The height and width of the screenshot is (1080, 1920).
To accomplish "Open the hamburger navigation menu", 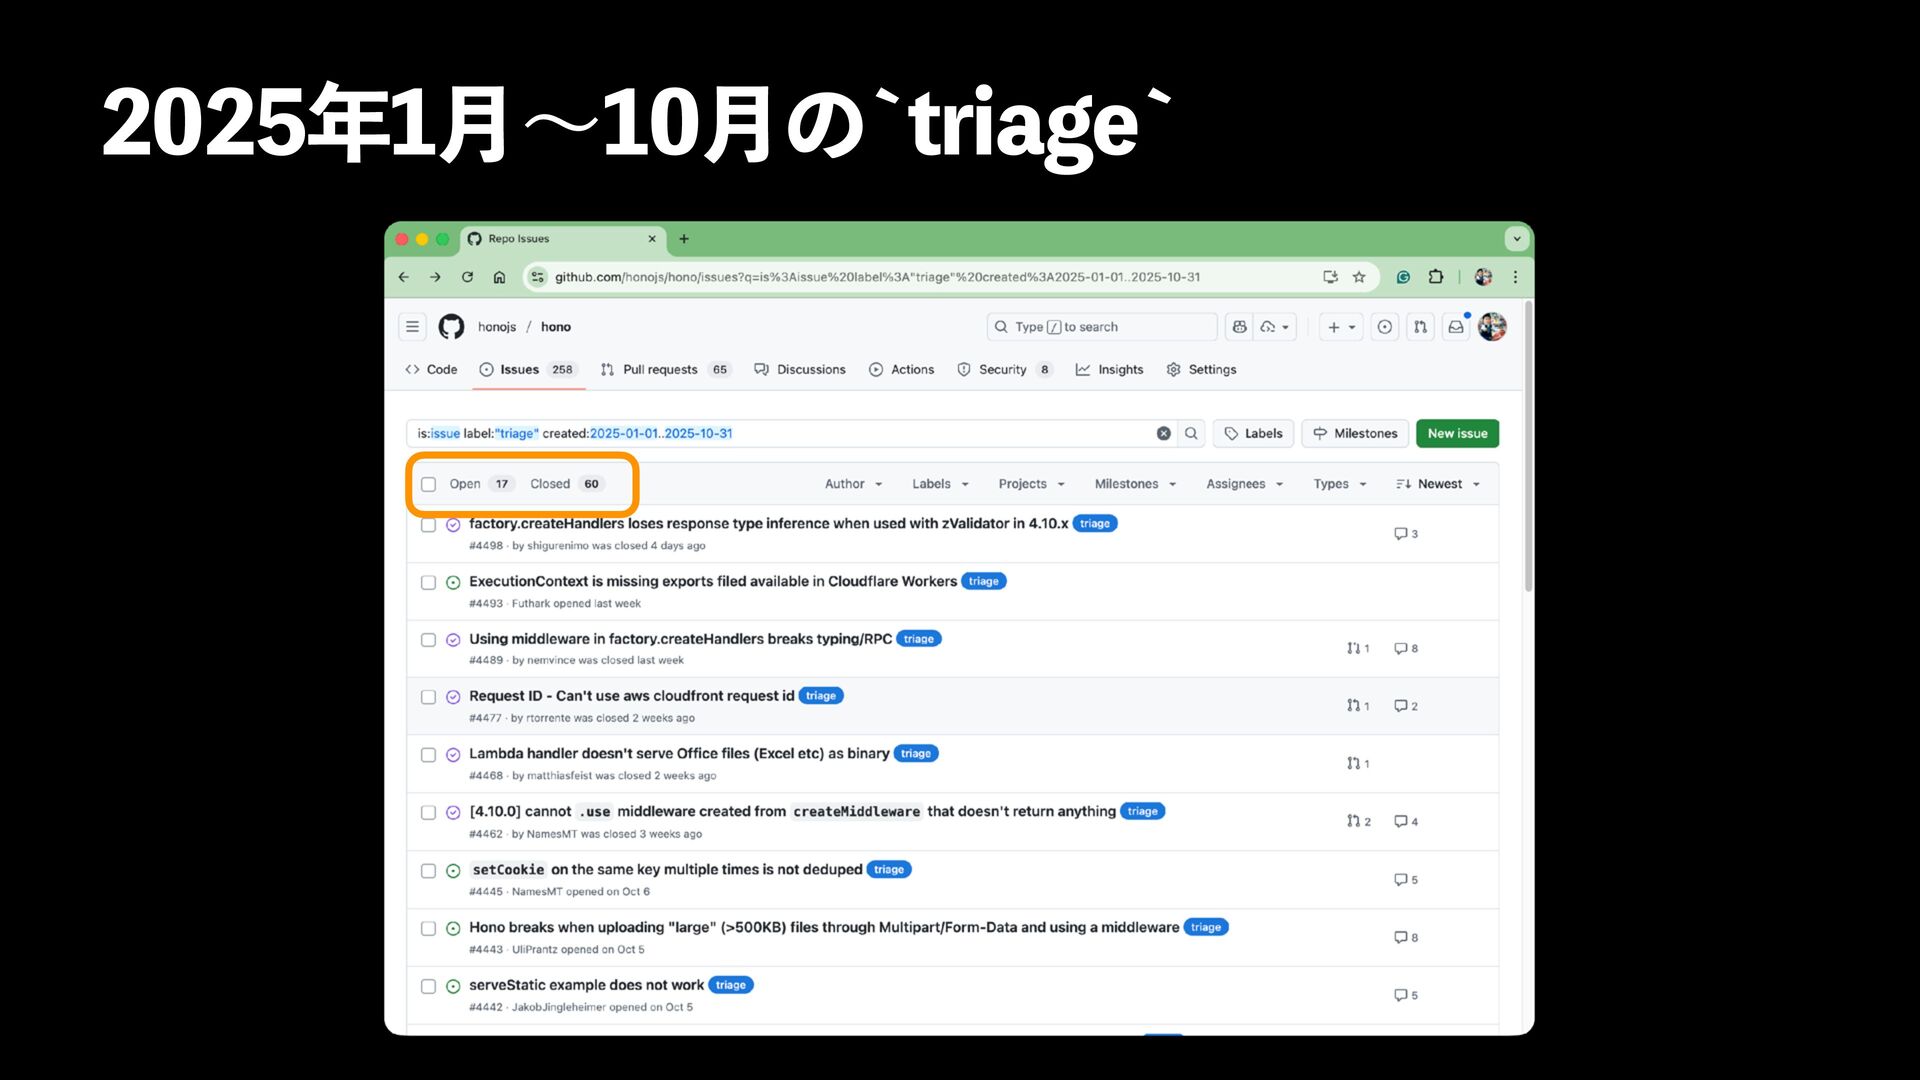I will tap(412, 327).
